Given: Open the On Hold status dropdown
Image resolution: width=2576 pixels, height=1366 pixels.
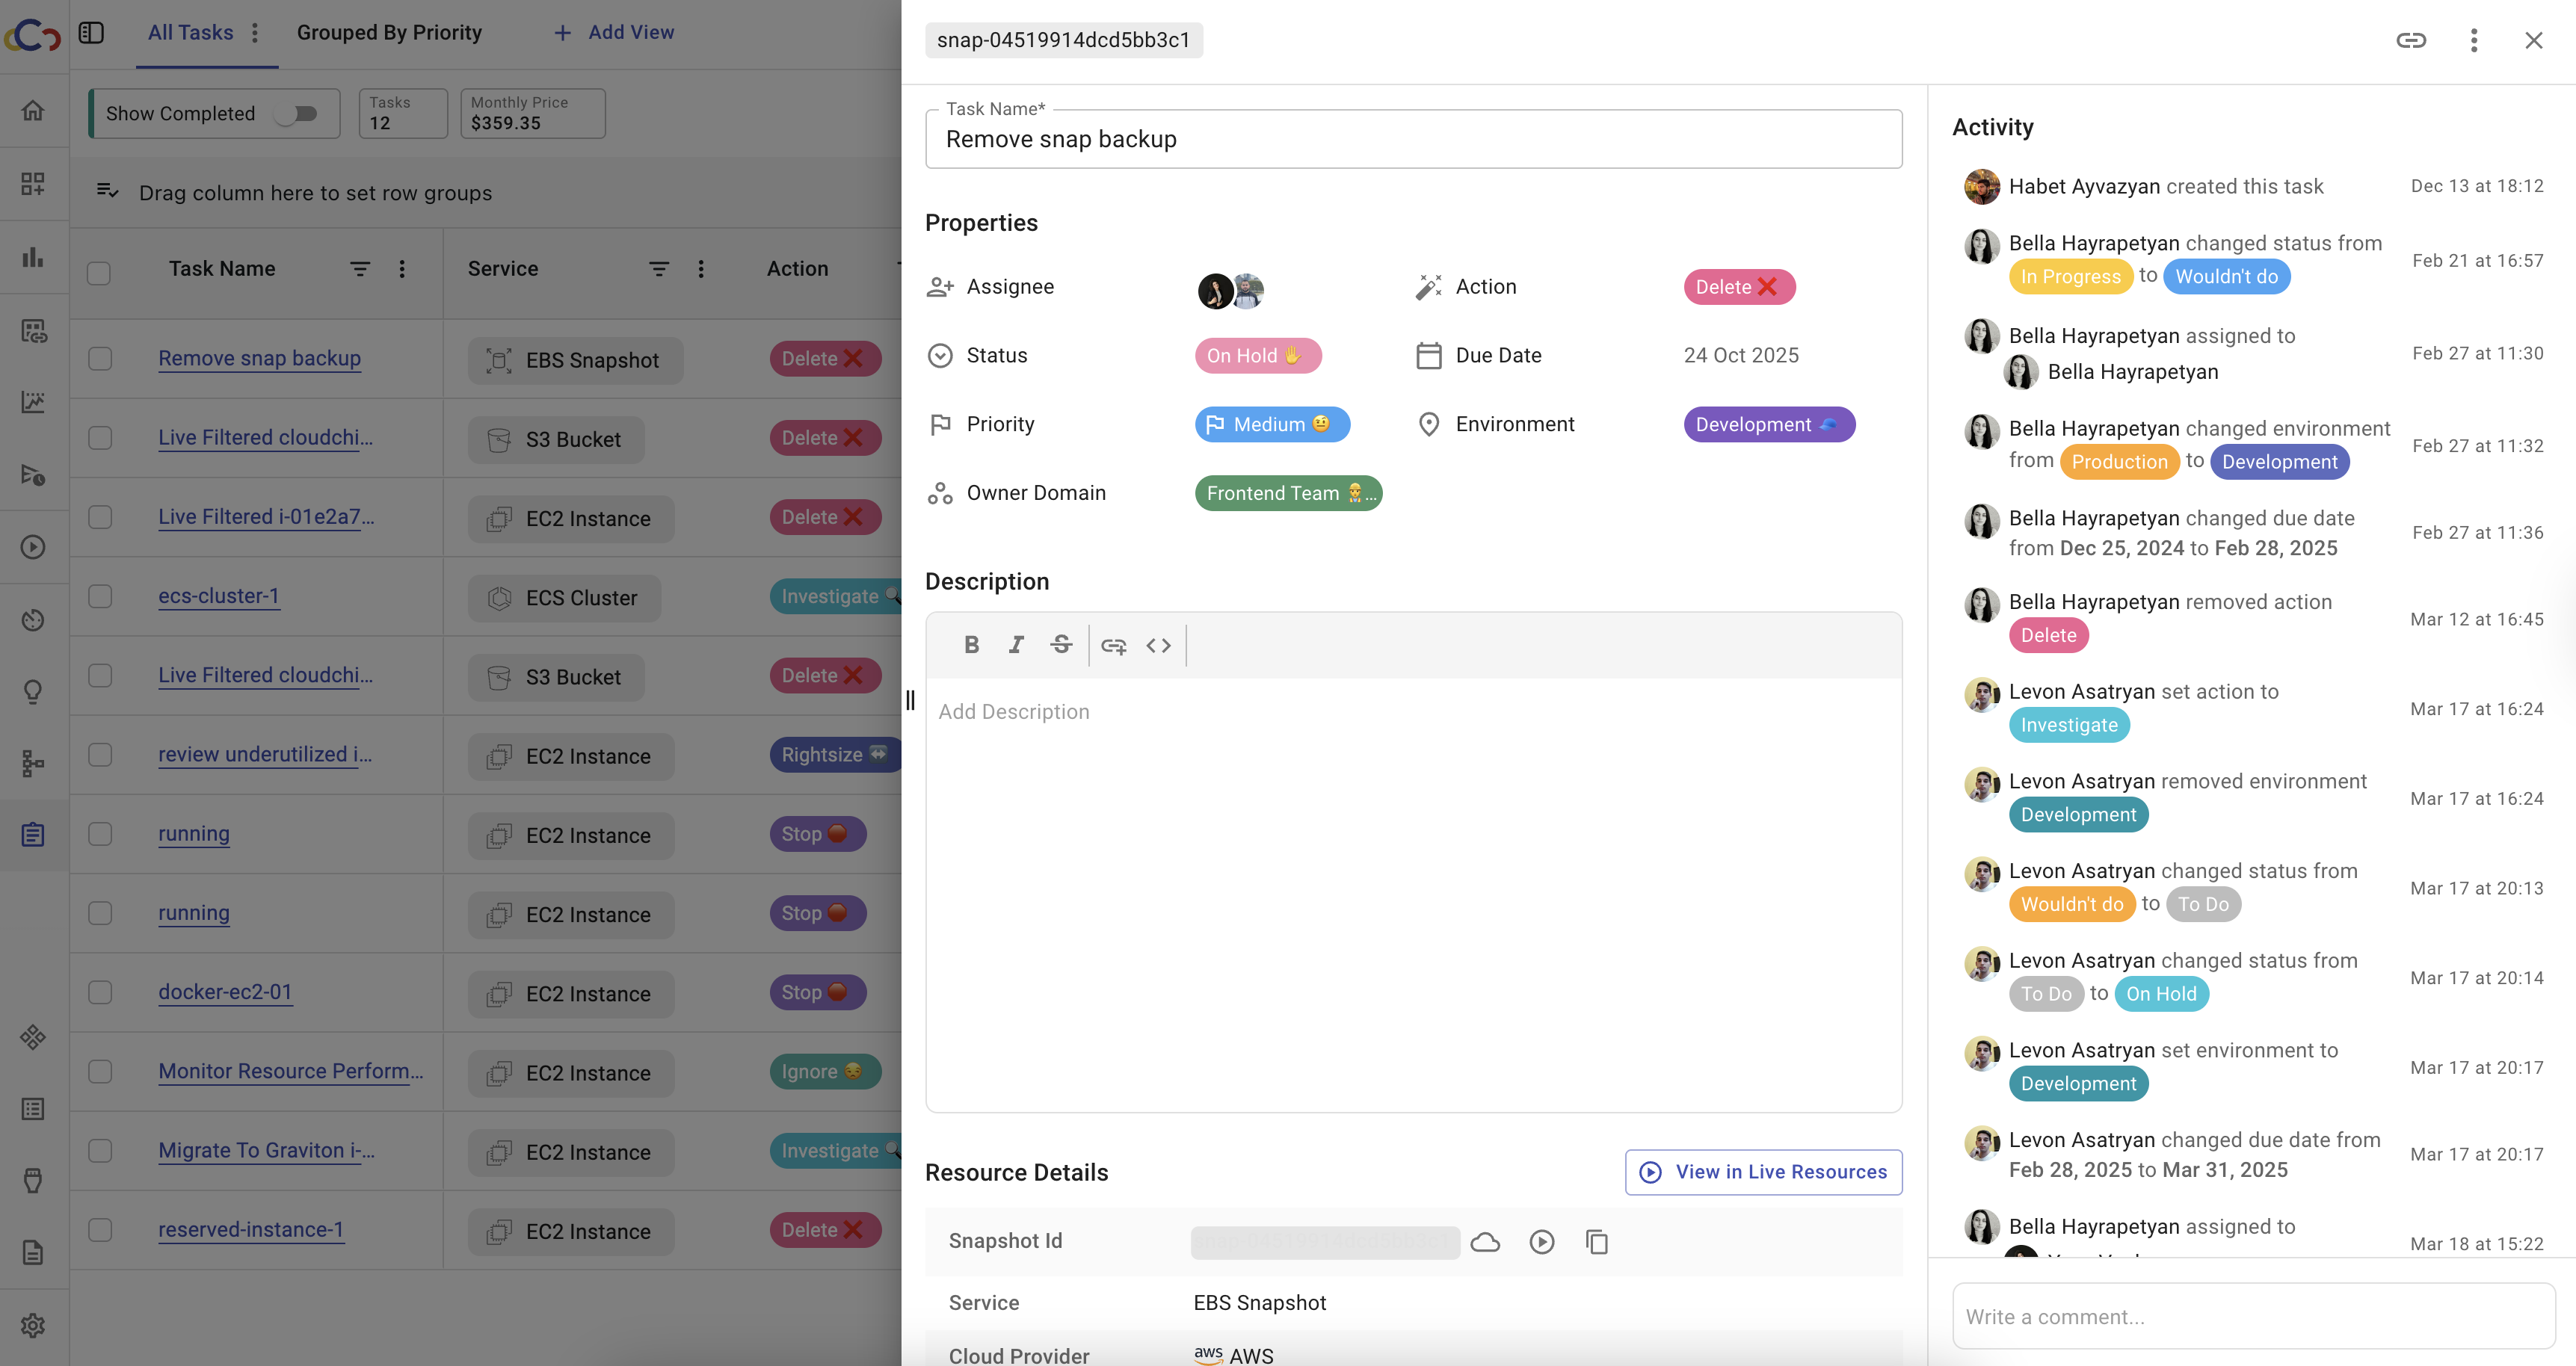Looking at the screenshot, I should [1257, 356].
